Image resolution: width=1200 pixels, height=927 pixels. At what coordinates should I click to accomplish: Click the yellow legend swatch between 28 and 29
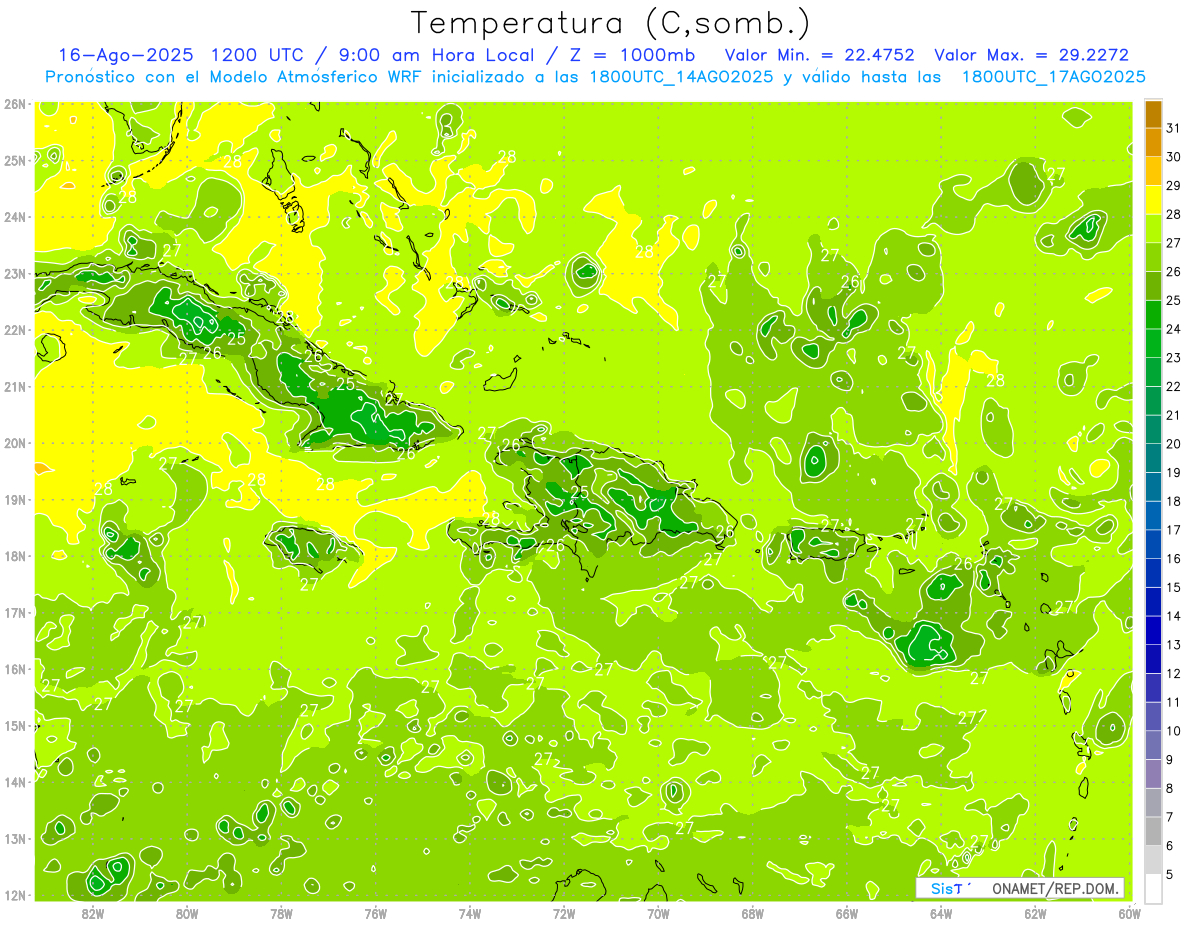[1153, 200]
